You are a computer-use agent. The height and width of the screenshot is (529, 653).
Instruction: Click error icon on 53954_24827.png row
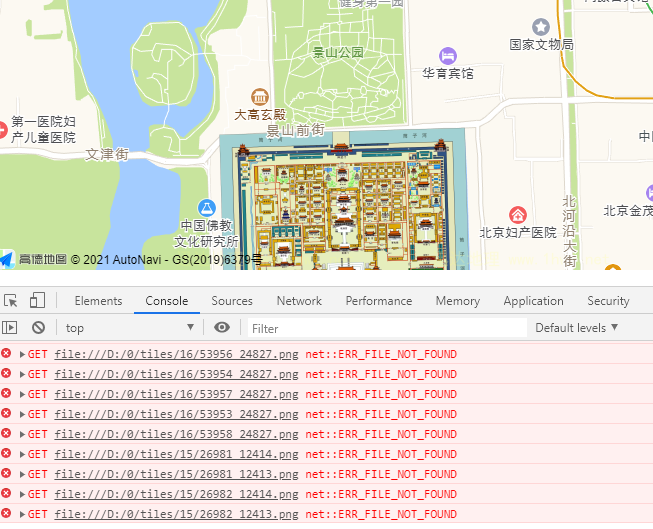6,373
